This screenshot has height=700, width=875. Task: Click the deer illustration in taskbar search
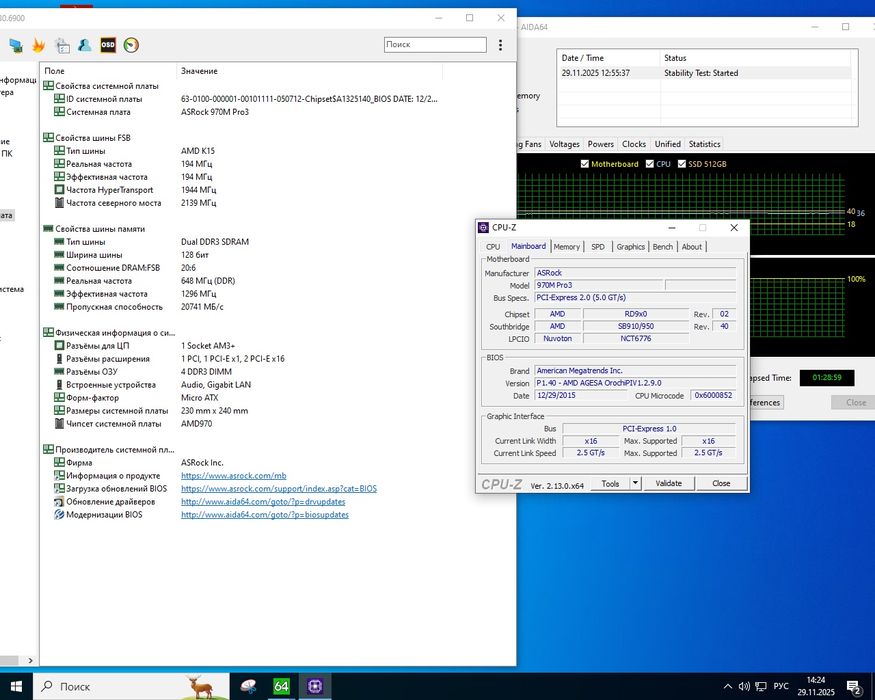(199, 686)
